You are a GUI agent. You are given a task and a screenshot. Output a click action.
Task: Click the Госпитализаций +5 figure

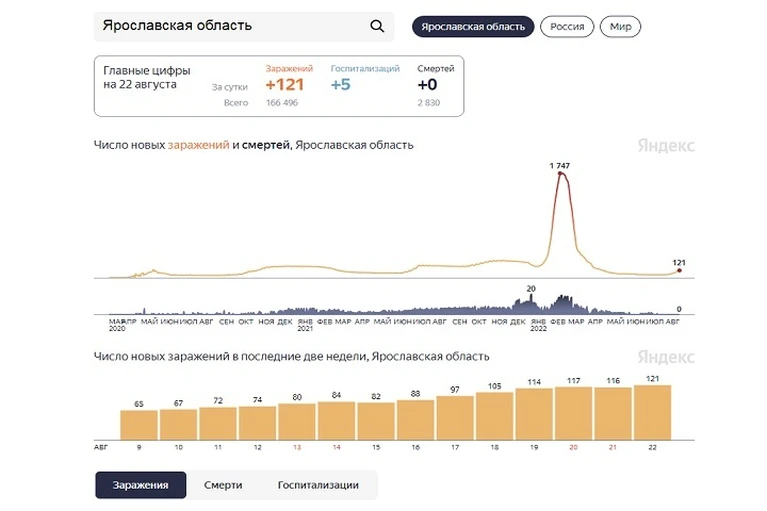click(340, 85)
